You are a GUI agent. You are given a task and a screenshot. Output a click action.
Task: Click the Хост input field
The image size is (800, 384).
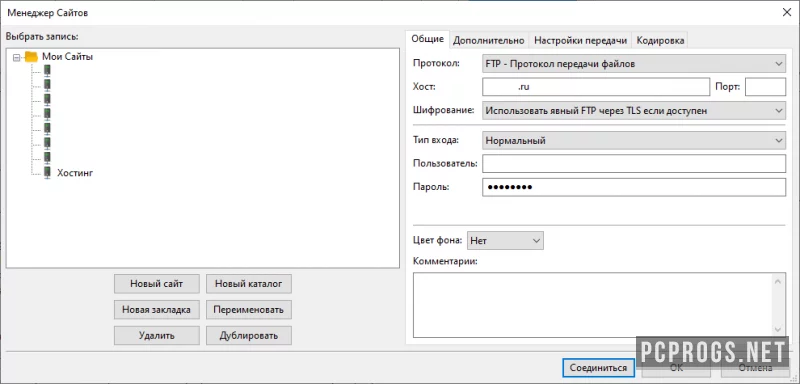tap(595, 87)
